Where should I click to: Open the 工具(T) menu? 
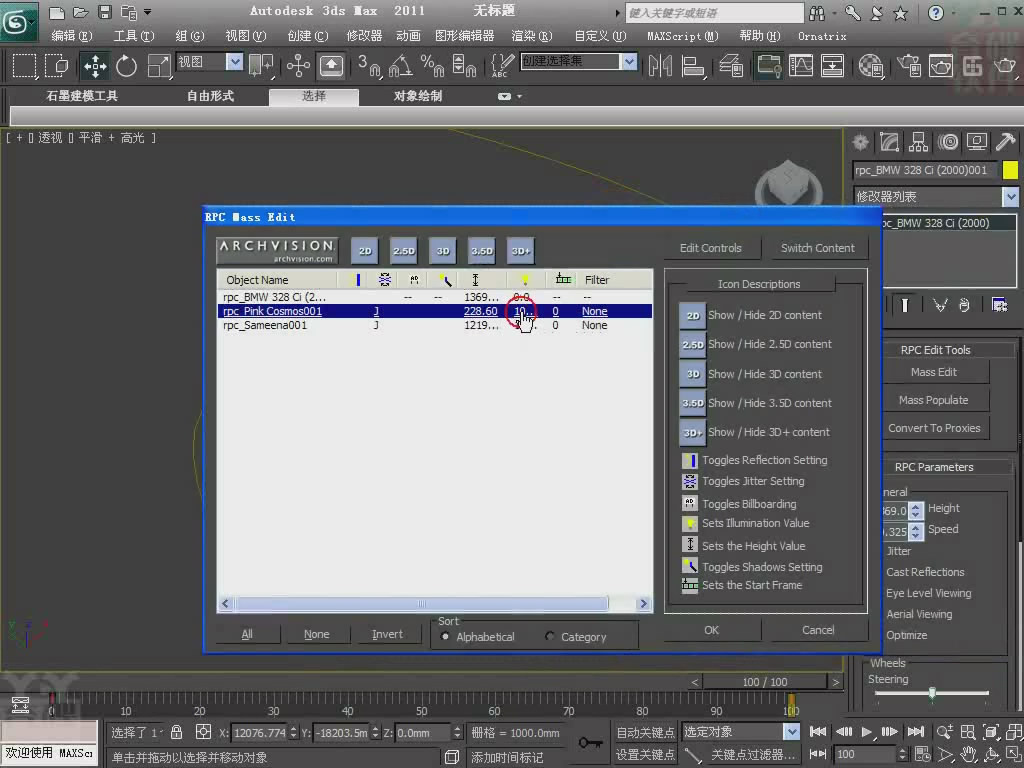click(134, 36)
